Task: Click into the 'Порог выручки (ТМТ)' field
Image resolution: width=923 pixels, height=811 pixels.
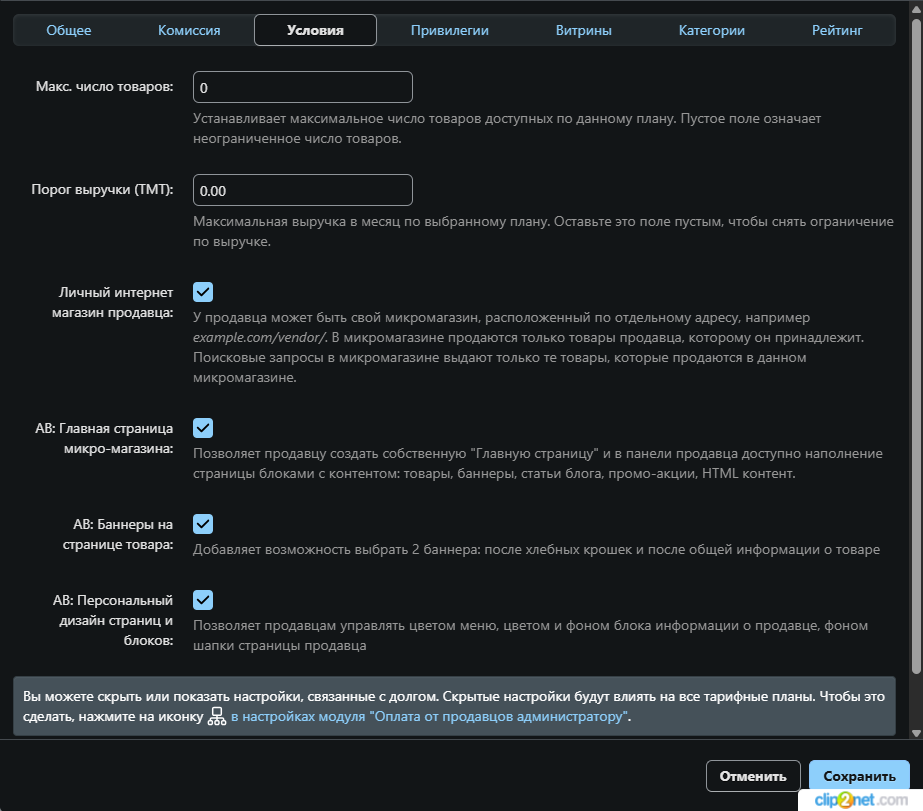Action: click(x=302, y=190)
